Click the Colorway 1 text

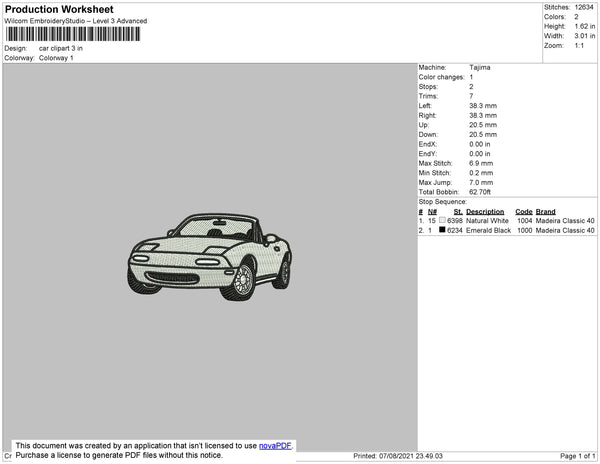(56, 58)
